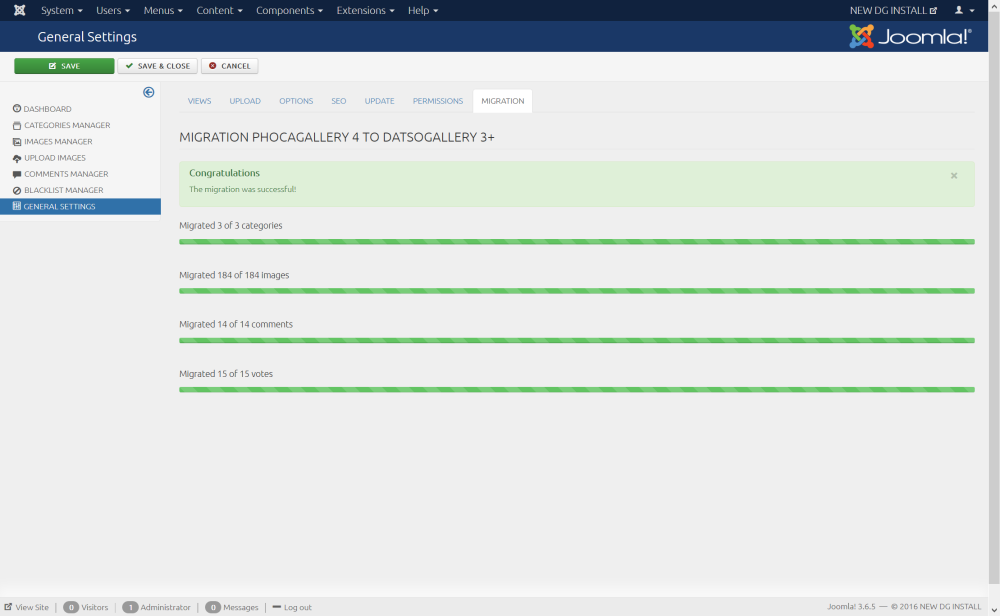The image size is (1000, 616).
Task: Open the Components menu
Action: (x=289, y=10)
